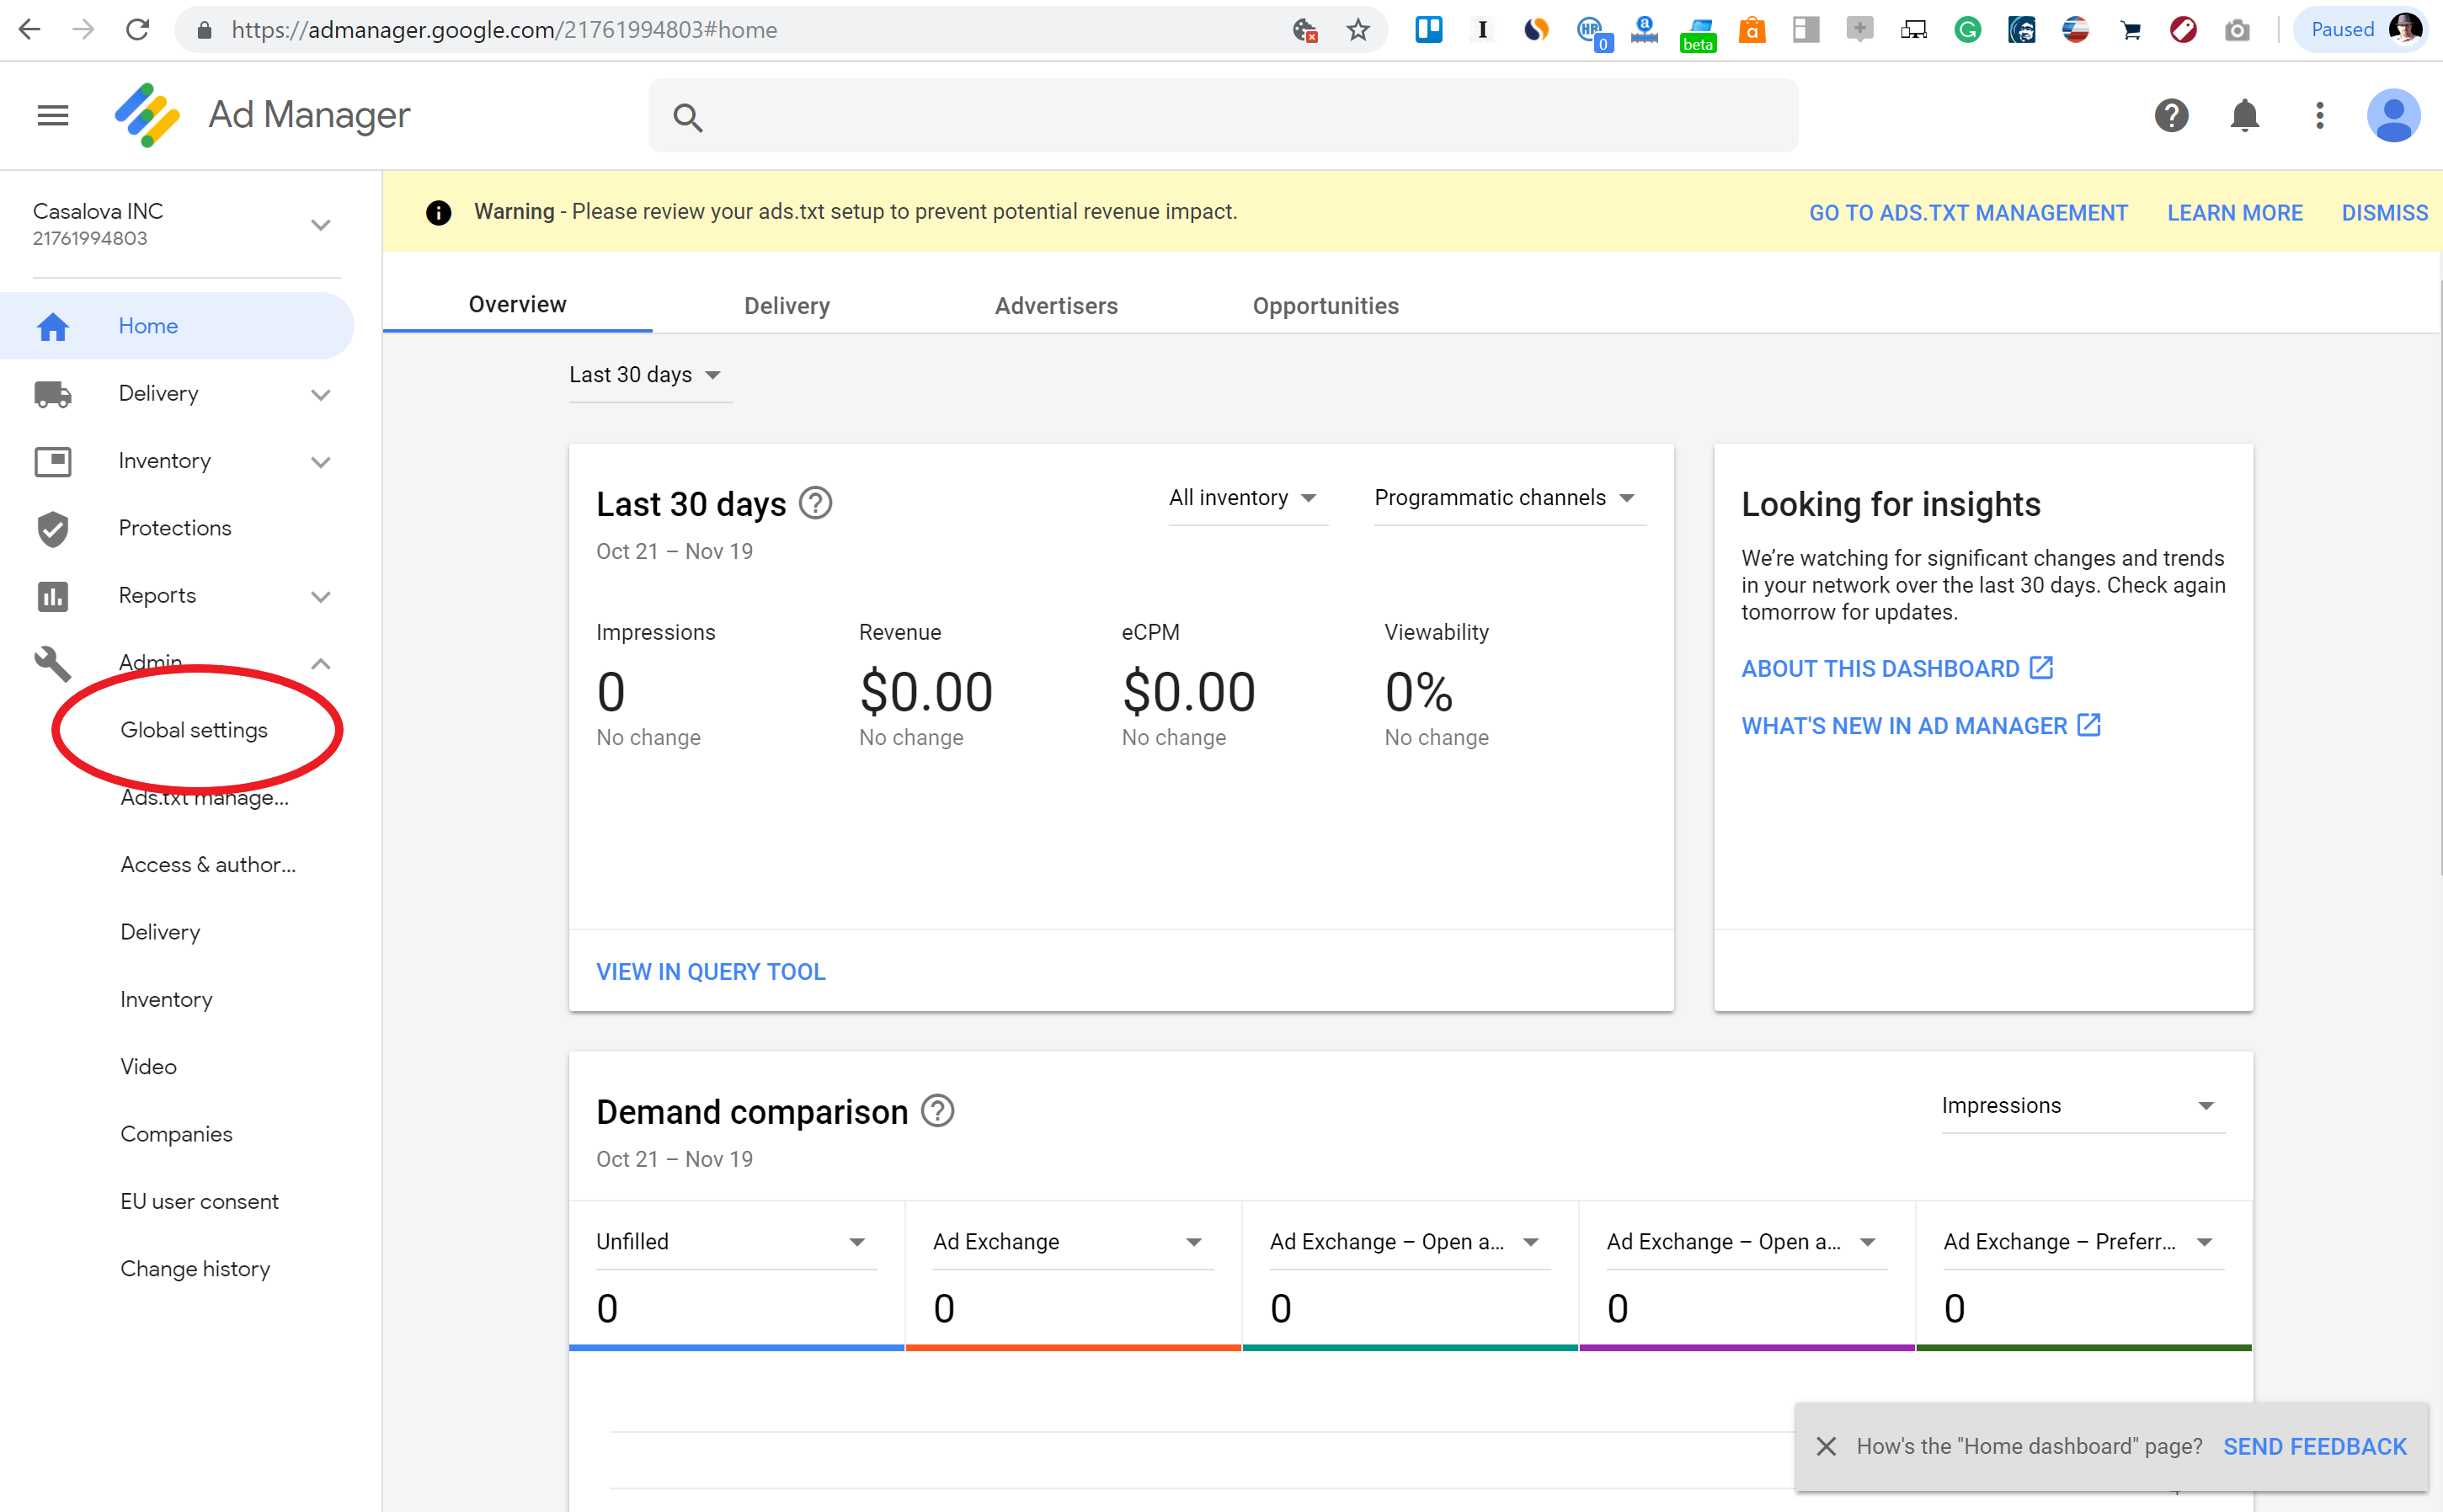Click View in Query Tool link

tap(710, 972)
